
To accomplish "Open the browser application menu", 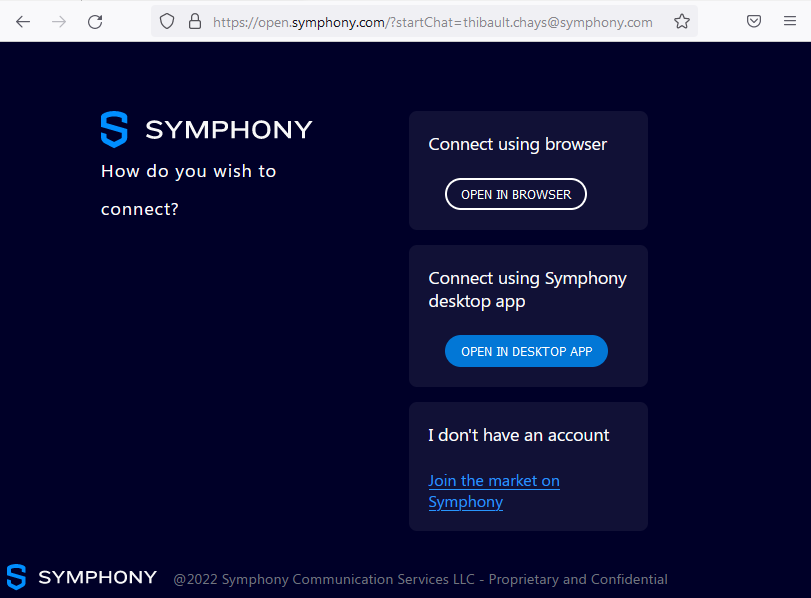I will point(791,21).
